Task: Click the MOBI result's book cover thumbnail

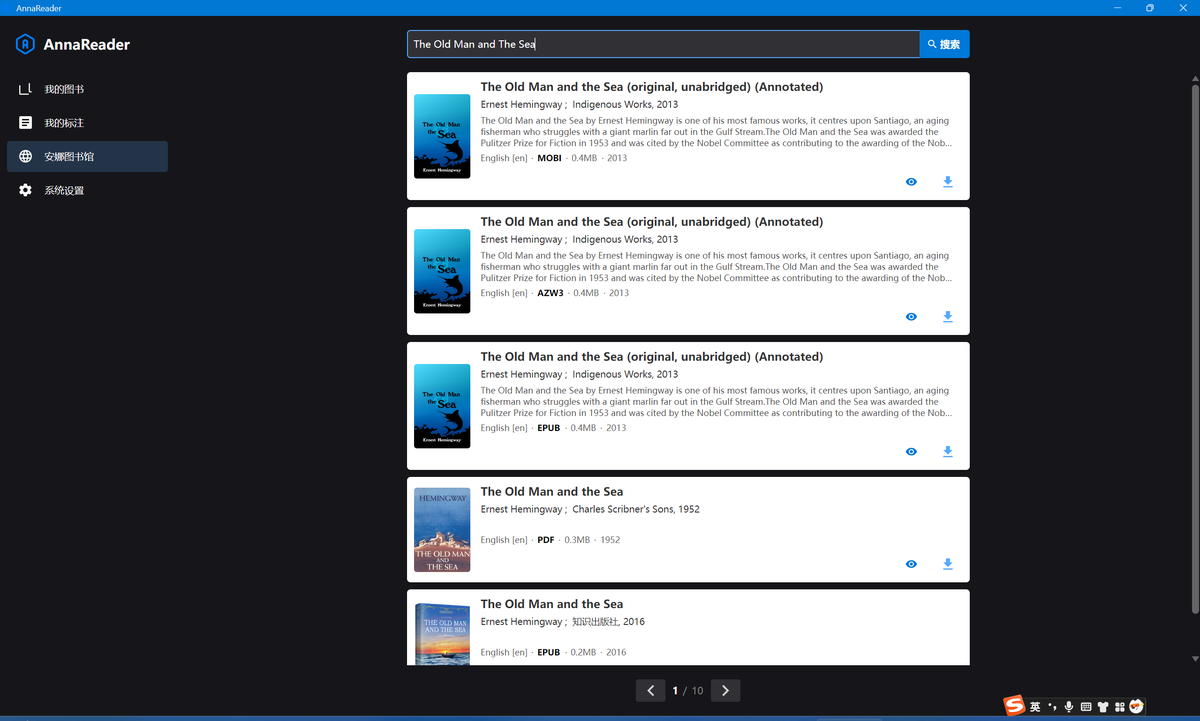Action: tap(442, 136)
